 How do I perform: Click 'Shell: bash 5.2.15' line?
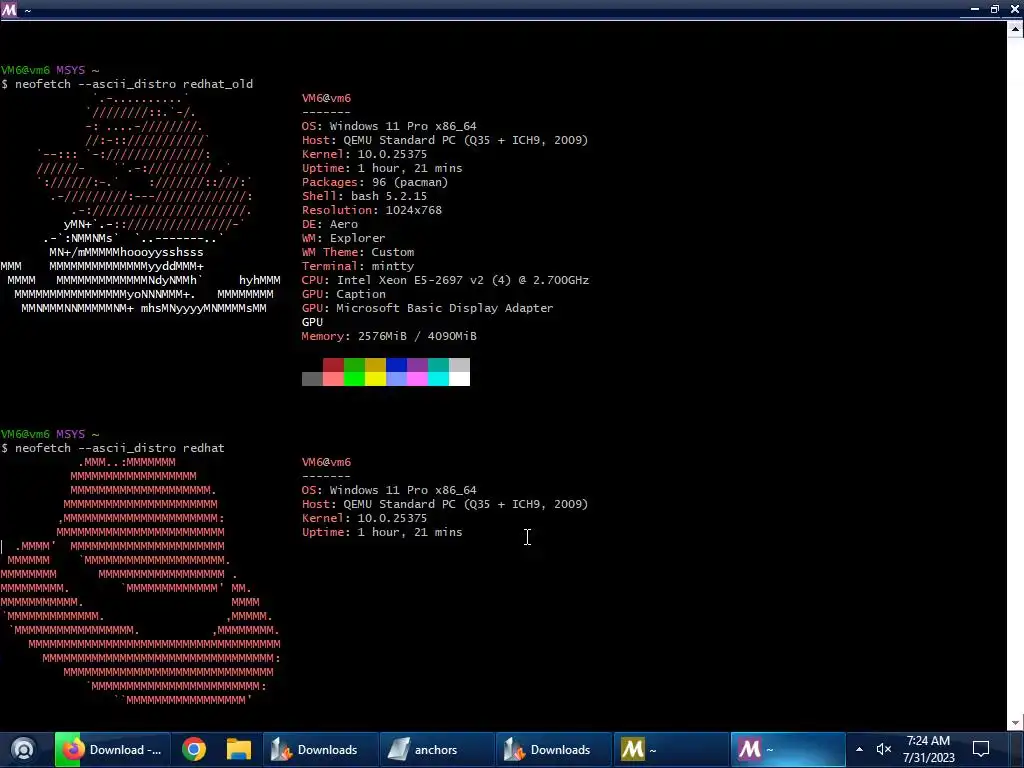pyautogui.click(x=364, y=196)
